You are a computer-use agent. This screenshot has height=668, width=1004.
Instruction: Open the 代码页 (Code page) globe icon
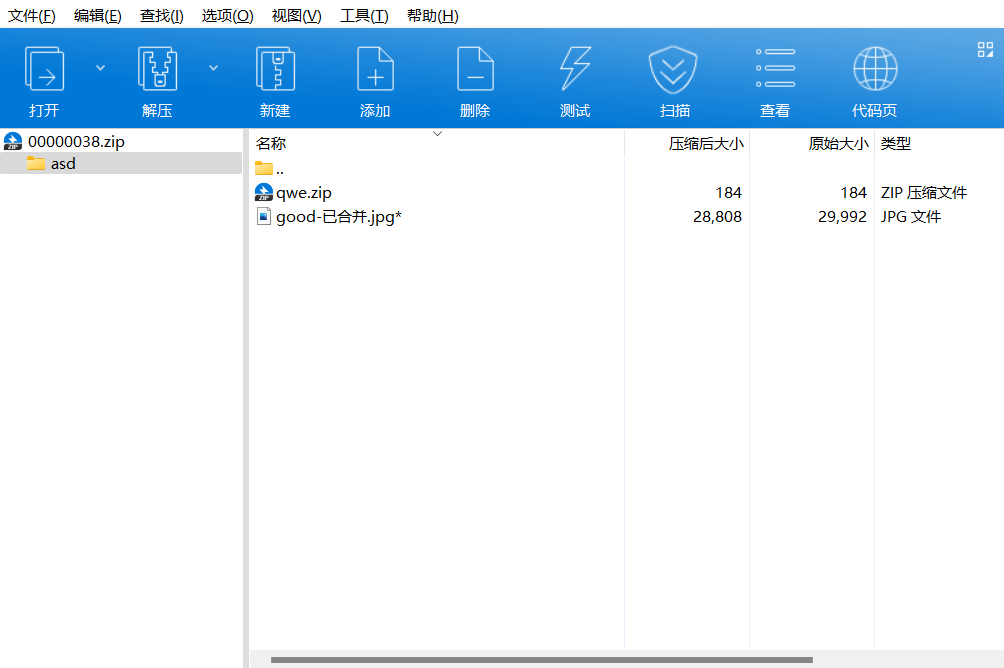[875, 77]
